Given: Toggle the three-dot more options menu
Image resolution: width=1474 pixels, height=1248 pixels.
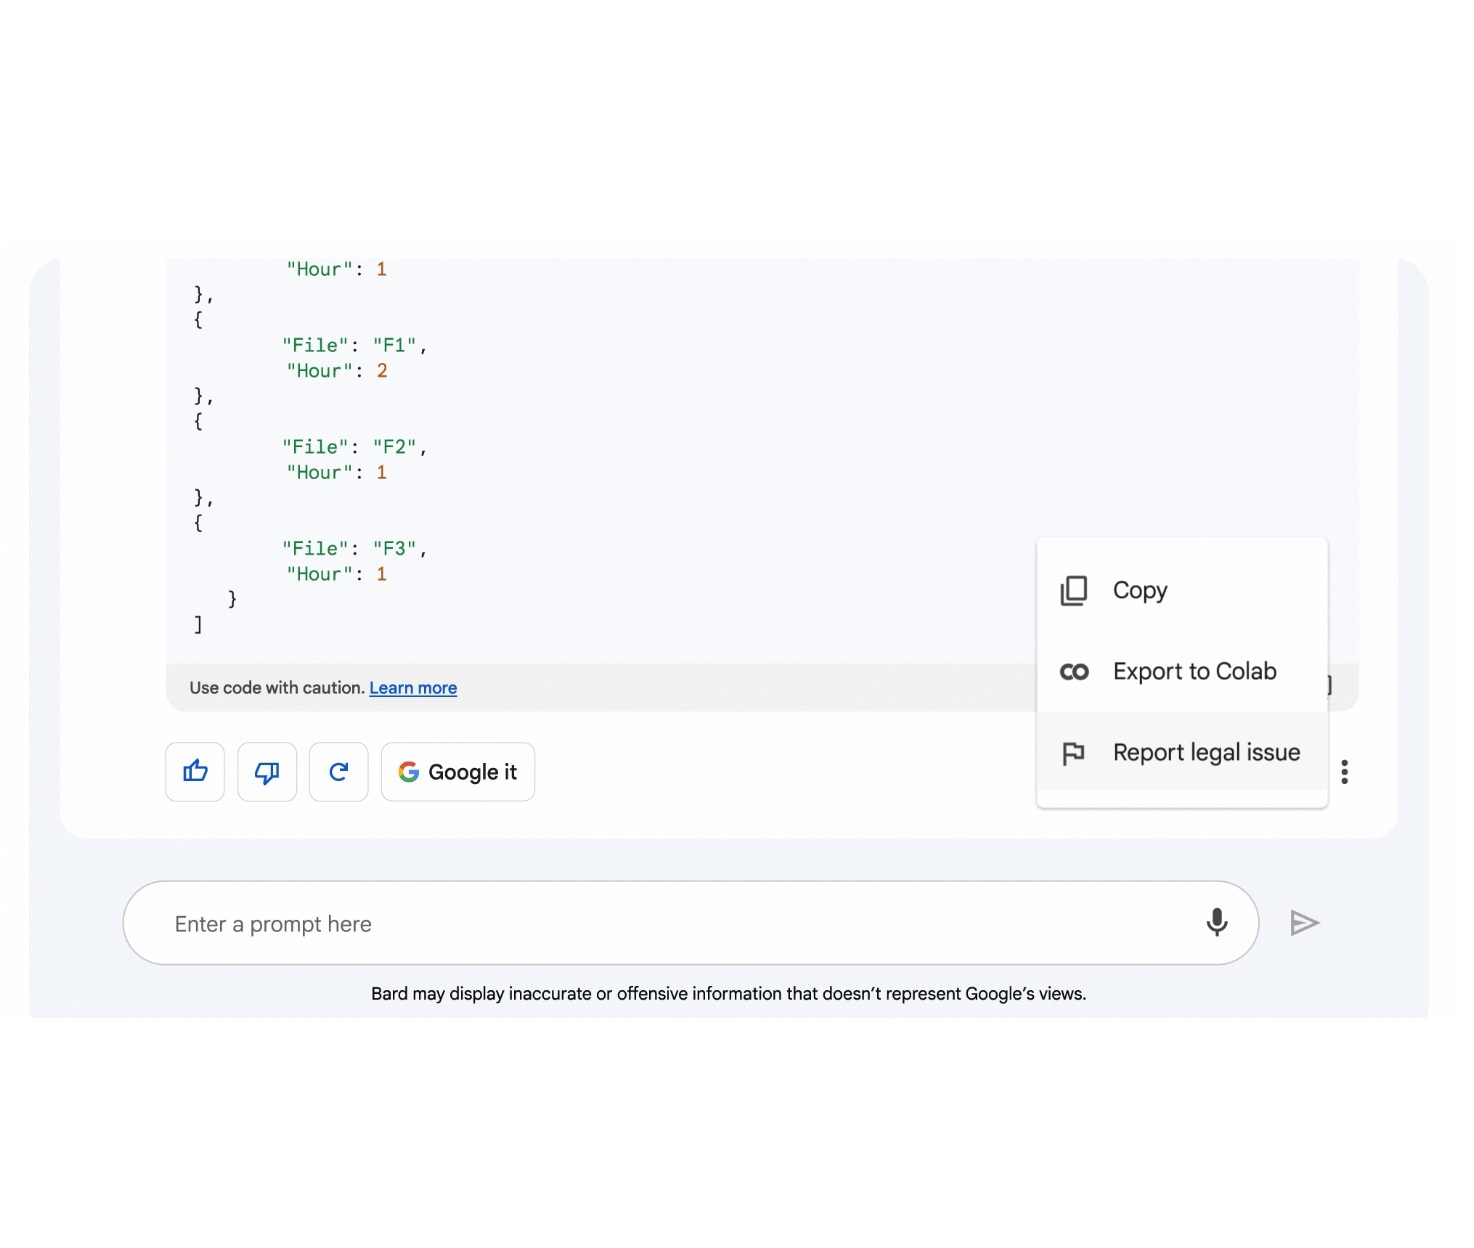Looking at the screenshot, I should pos(1344,771).
